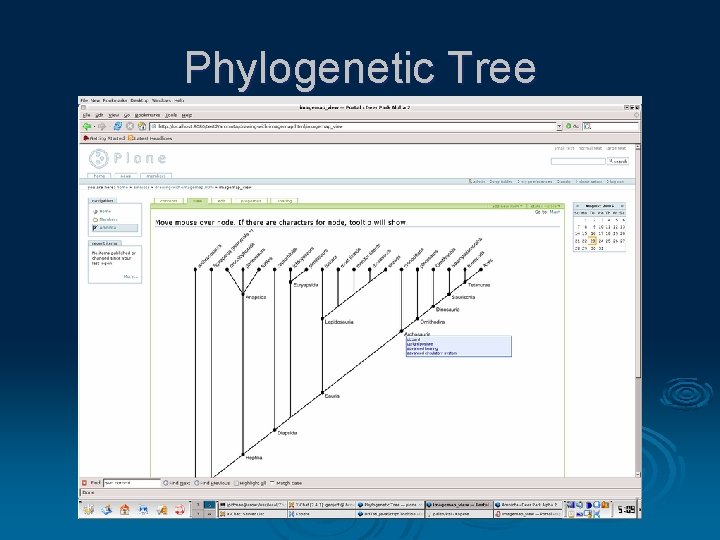
Task: Click the Euryapsida node dot
Action: pyautogui.click(x=291, y=282)
